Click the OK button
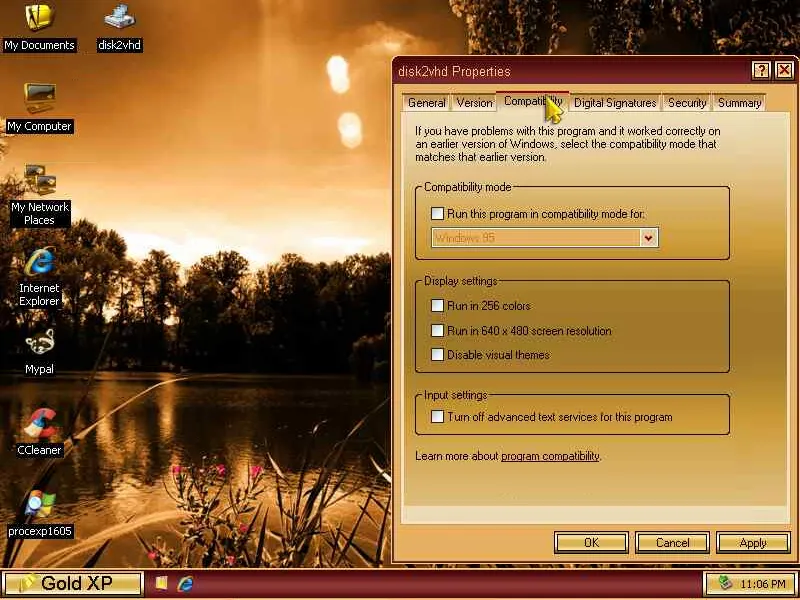800x600 pixels. (591, 543)
